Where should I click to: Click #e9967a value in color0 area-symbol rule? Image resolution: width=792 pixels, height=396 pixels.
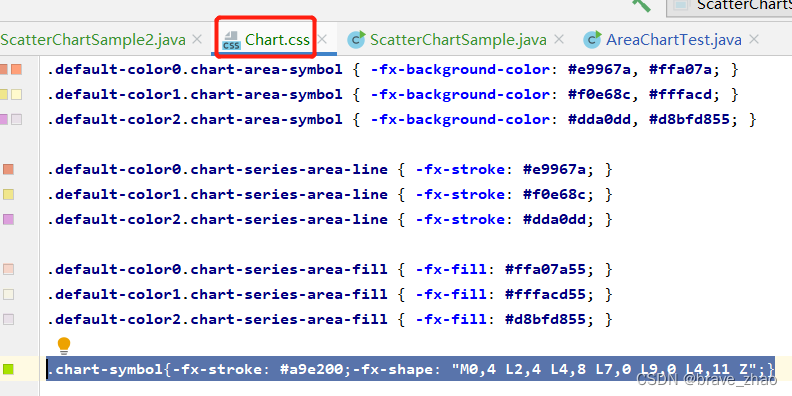coord(600,70)
